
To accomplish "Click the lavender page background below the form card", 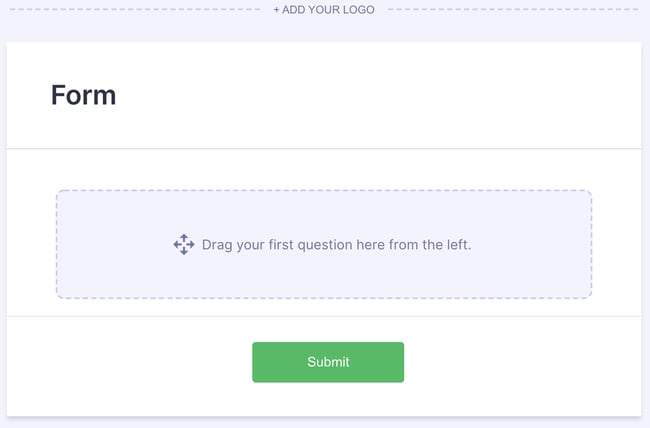I will click(324, 423).
